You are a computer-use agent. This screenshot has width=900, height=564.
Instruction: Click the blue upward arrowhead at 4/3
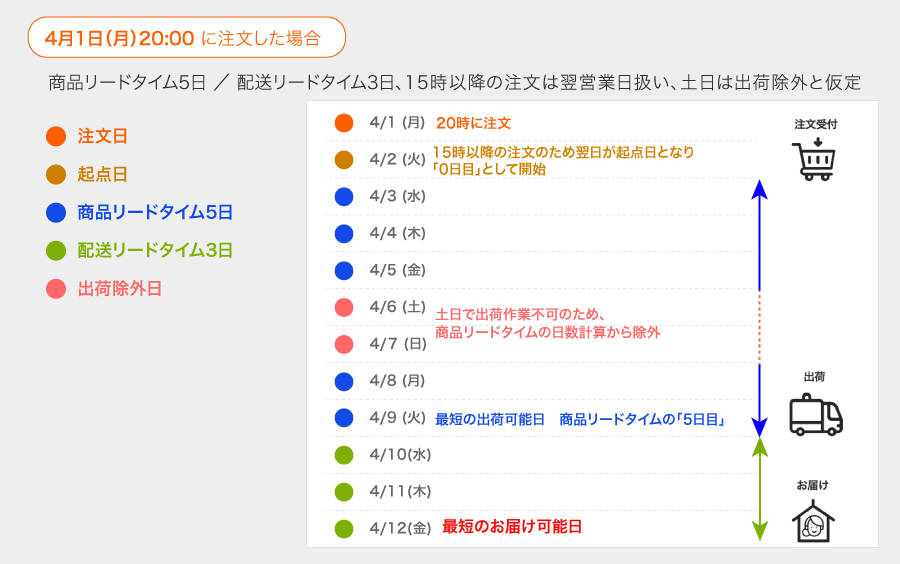(759, 189)
